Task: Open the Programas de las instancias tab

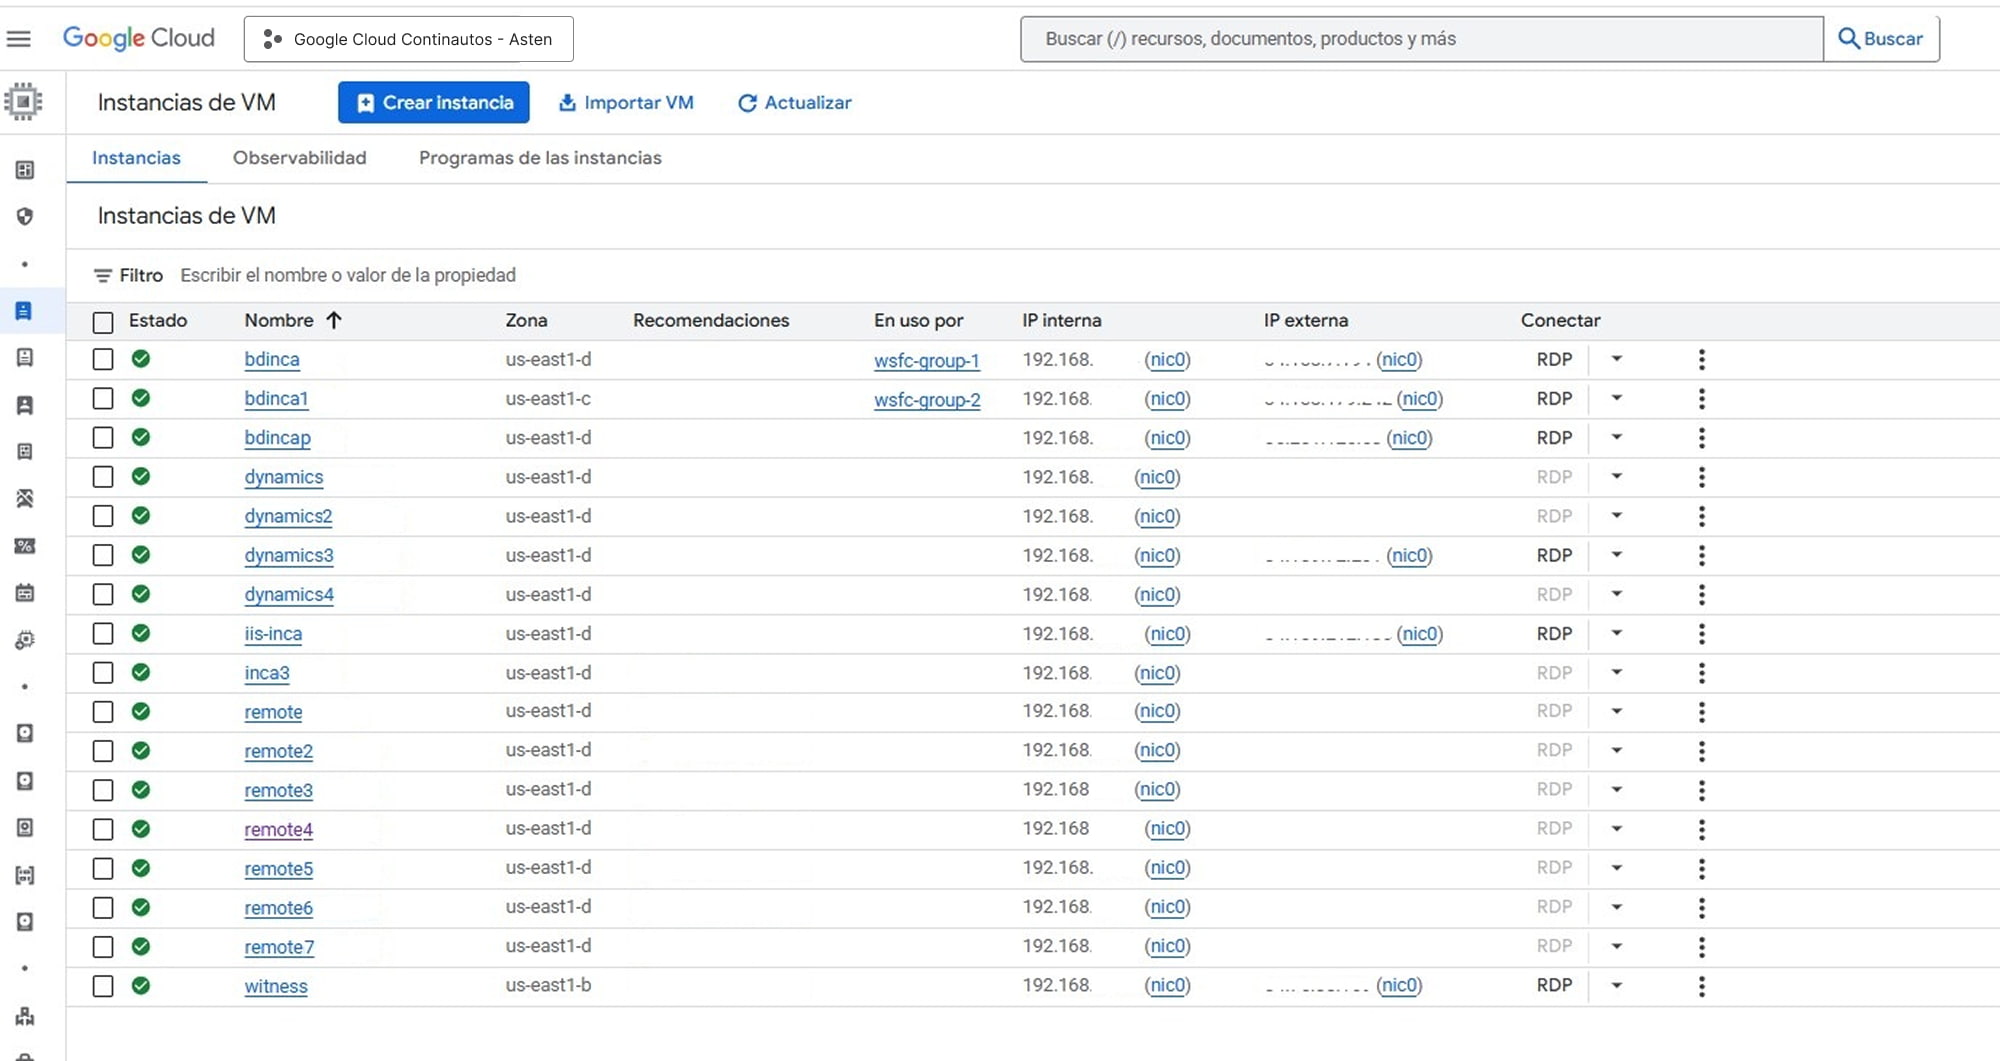Action: [539, 158]
